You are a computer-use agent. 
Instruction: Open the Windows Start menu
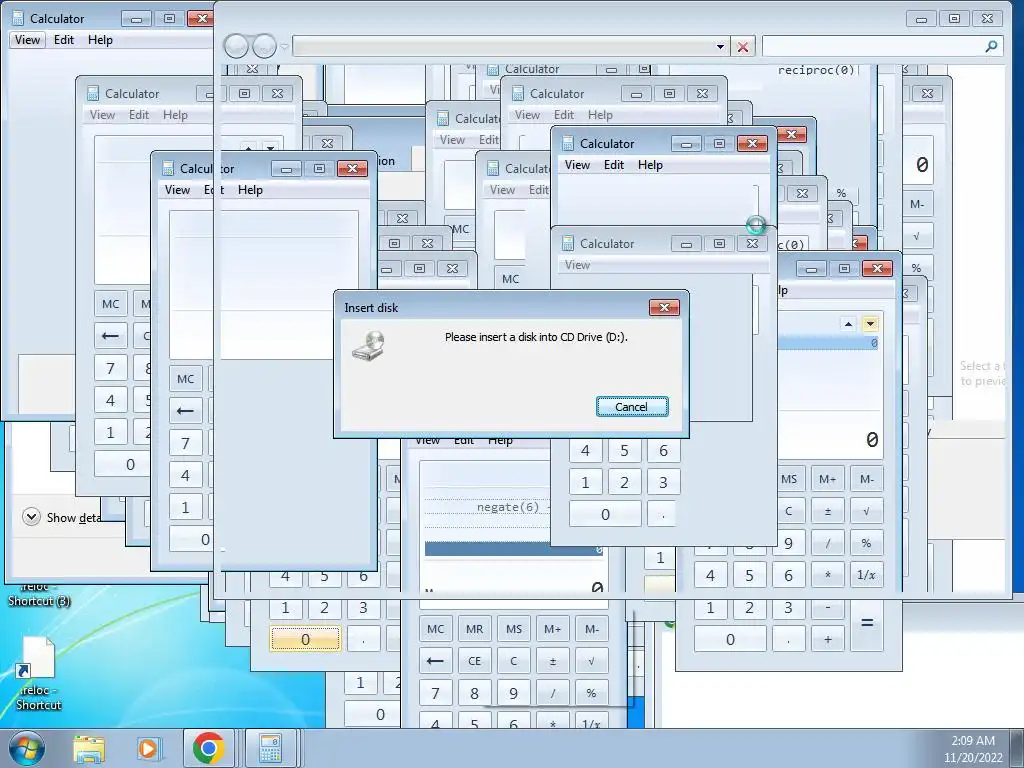click(x=26, y=748)
